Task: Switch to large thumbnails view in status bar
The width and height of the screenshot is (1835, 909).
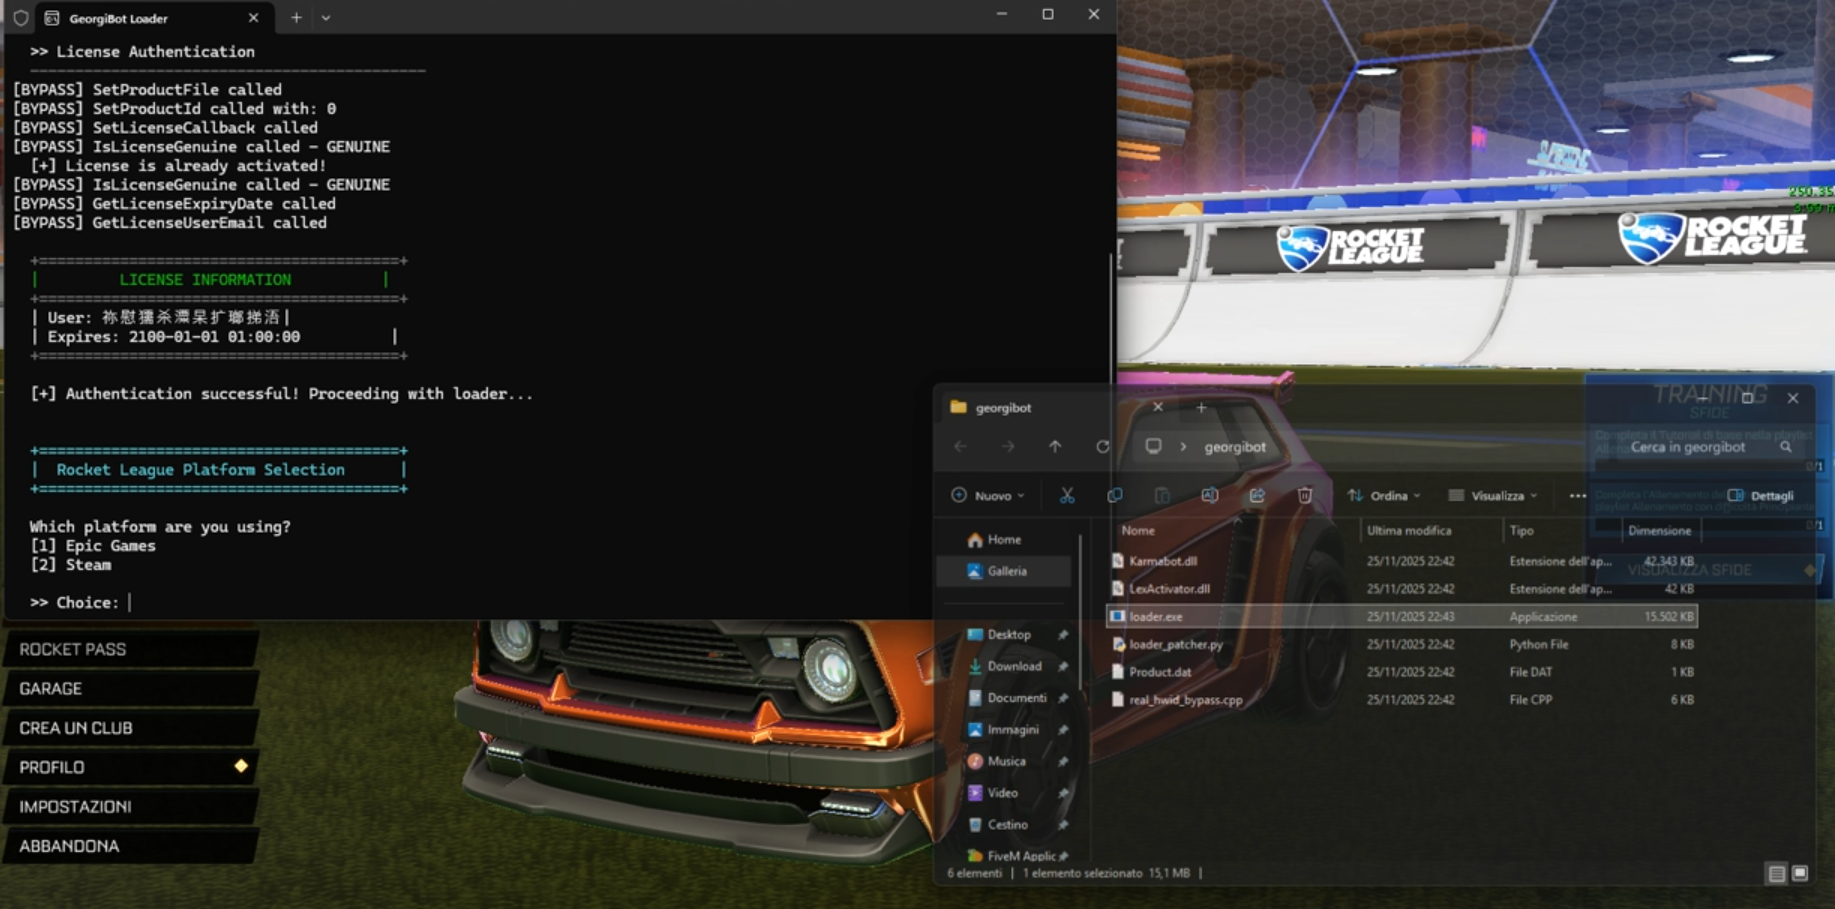Action: 1799,873
